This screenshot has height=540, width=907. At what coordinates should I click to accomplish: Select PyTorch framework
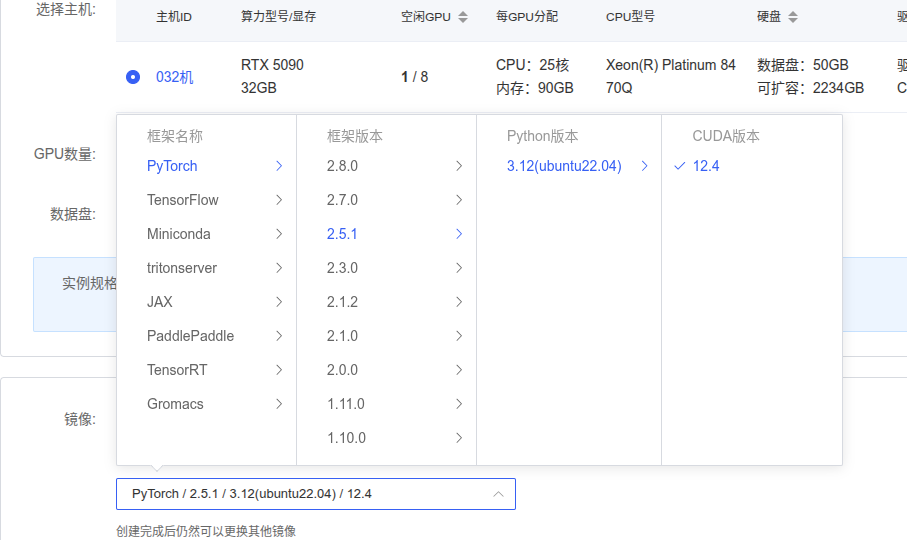point(172,166)
